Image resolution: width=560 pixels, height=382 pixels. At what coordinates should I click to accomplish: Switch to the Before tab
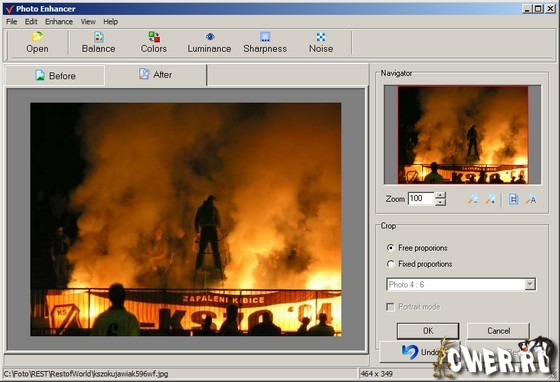(55, 76)
